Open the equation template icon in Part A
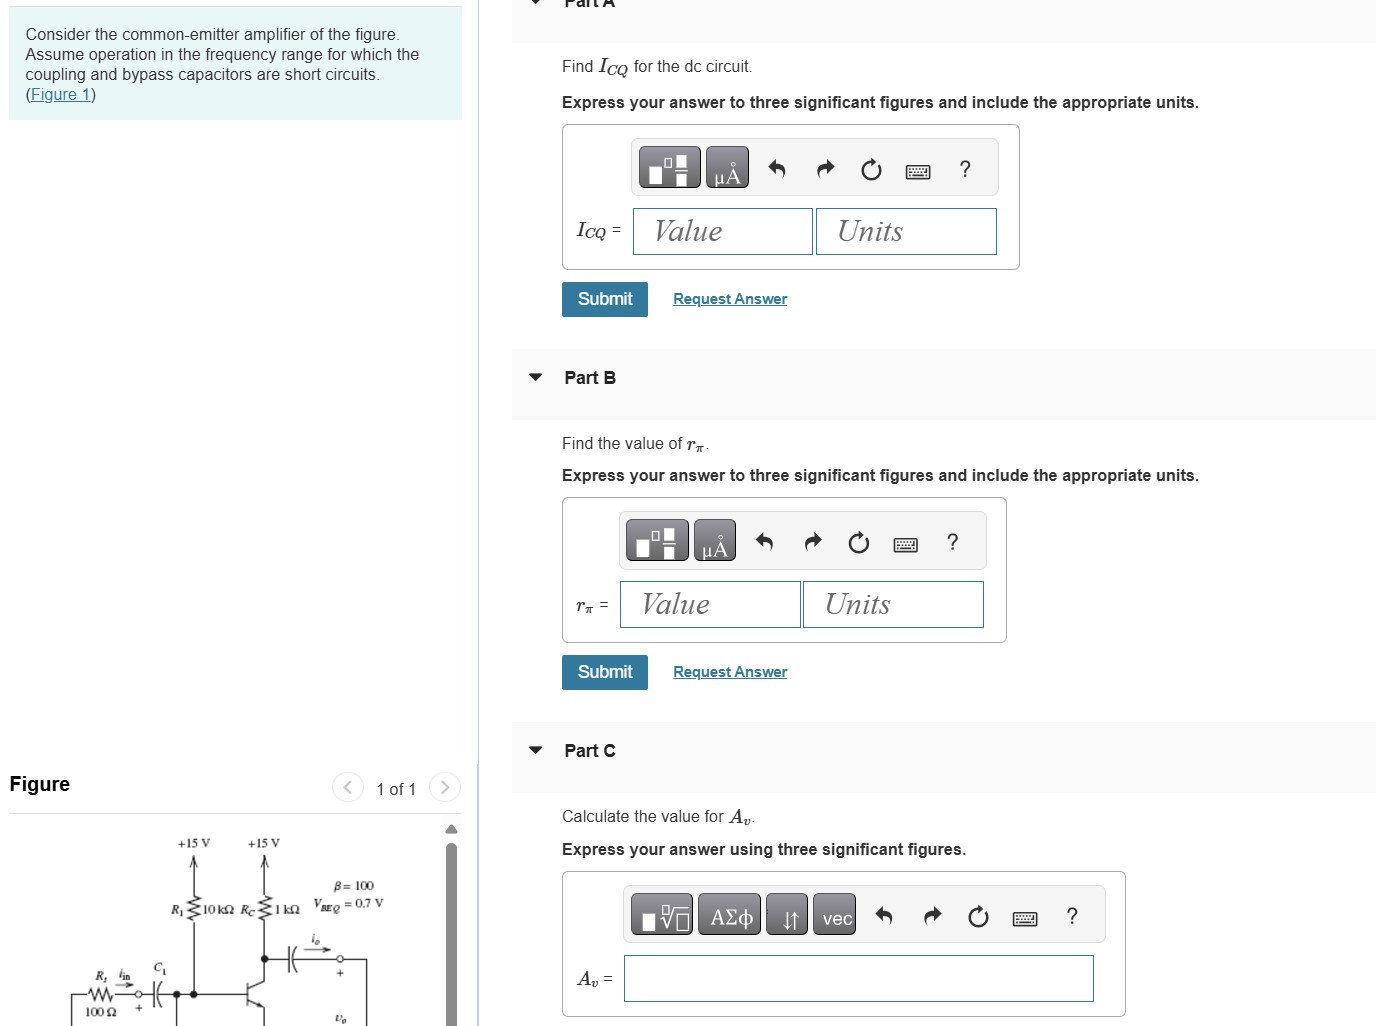This screenshot has height=1026, width=1376. click(668, 167)
